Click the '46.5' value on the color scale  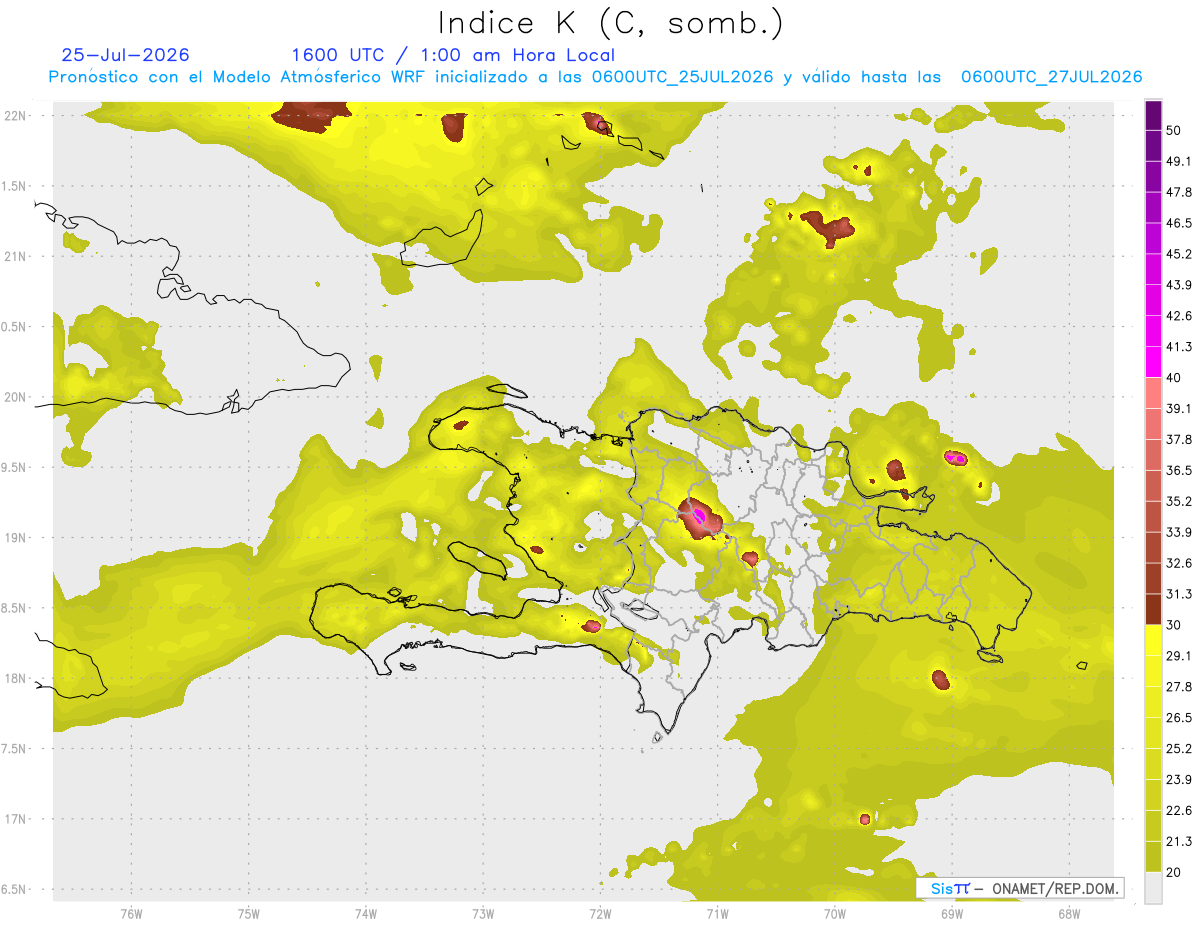pos(1179,223)
